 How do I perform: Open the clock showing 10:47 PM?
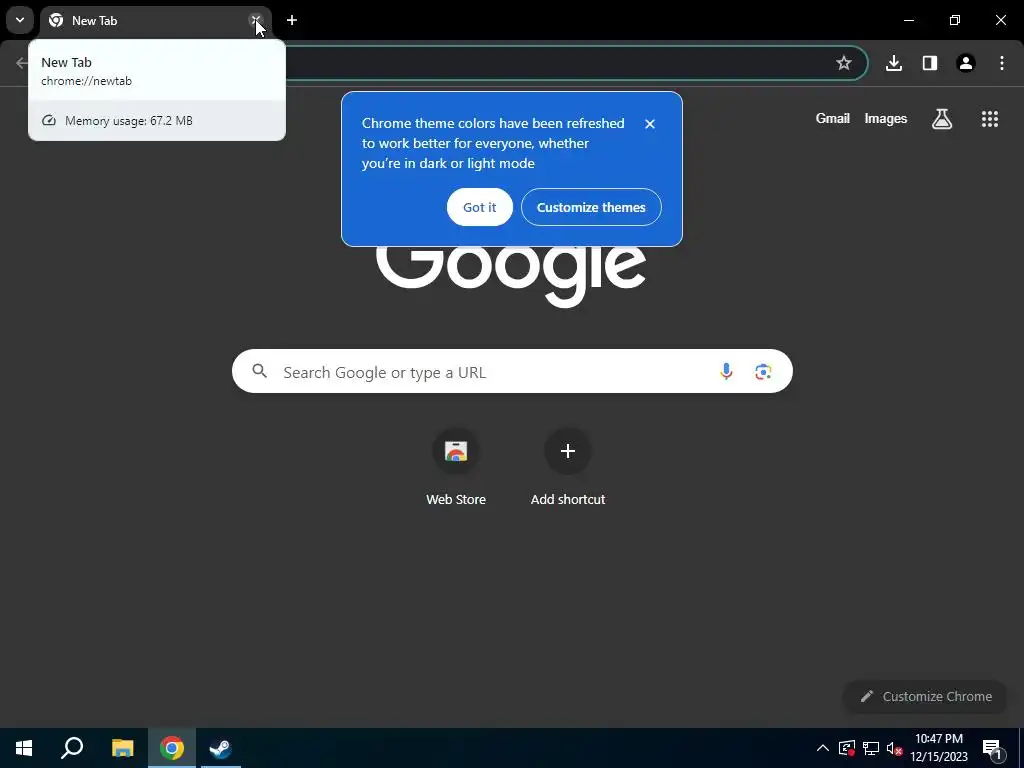pos(939,748)
